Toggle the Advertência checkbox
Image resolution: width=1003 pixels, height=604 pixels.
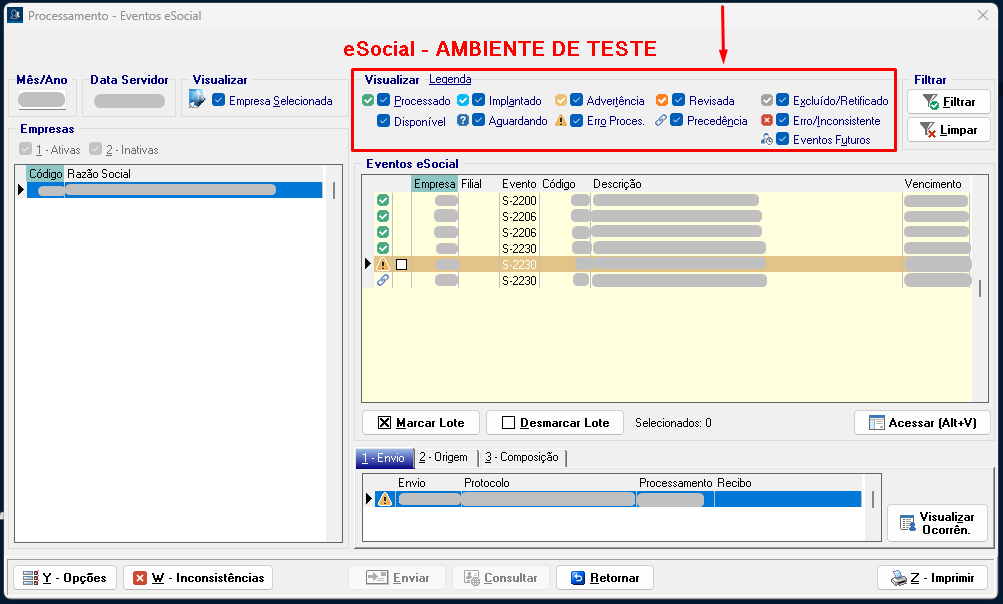point(576,101)
